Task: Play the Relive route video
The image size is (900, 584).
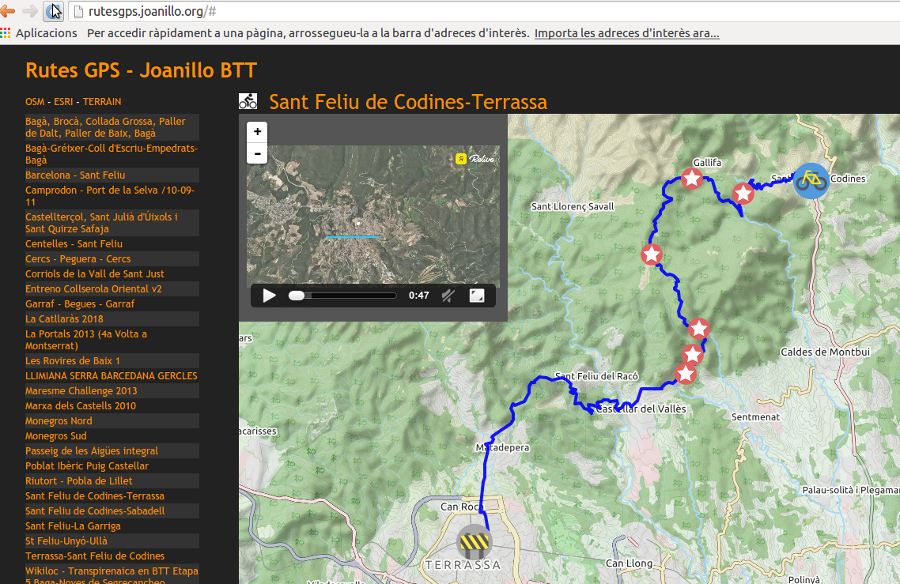Action: (x=269, y=296)
